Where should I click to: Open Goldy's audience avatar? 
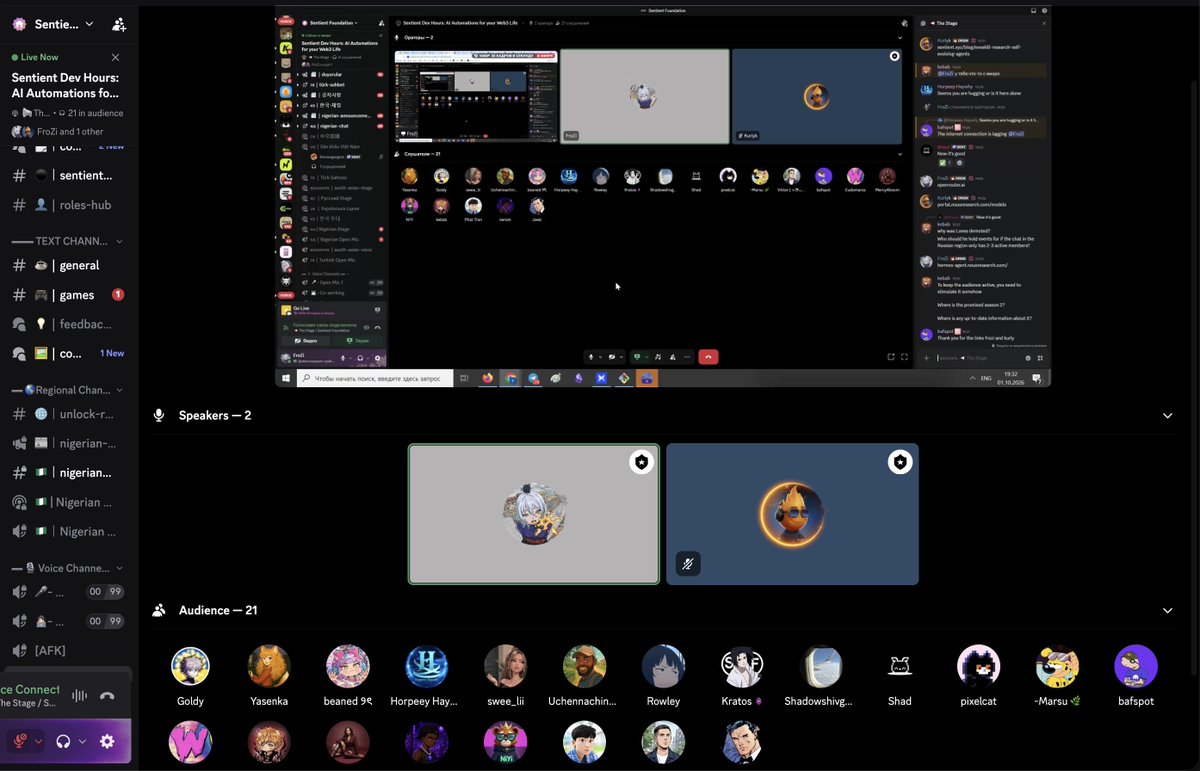click(190, 666)
